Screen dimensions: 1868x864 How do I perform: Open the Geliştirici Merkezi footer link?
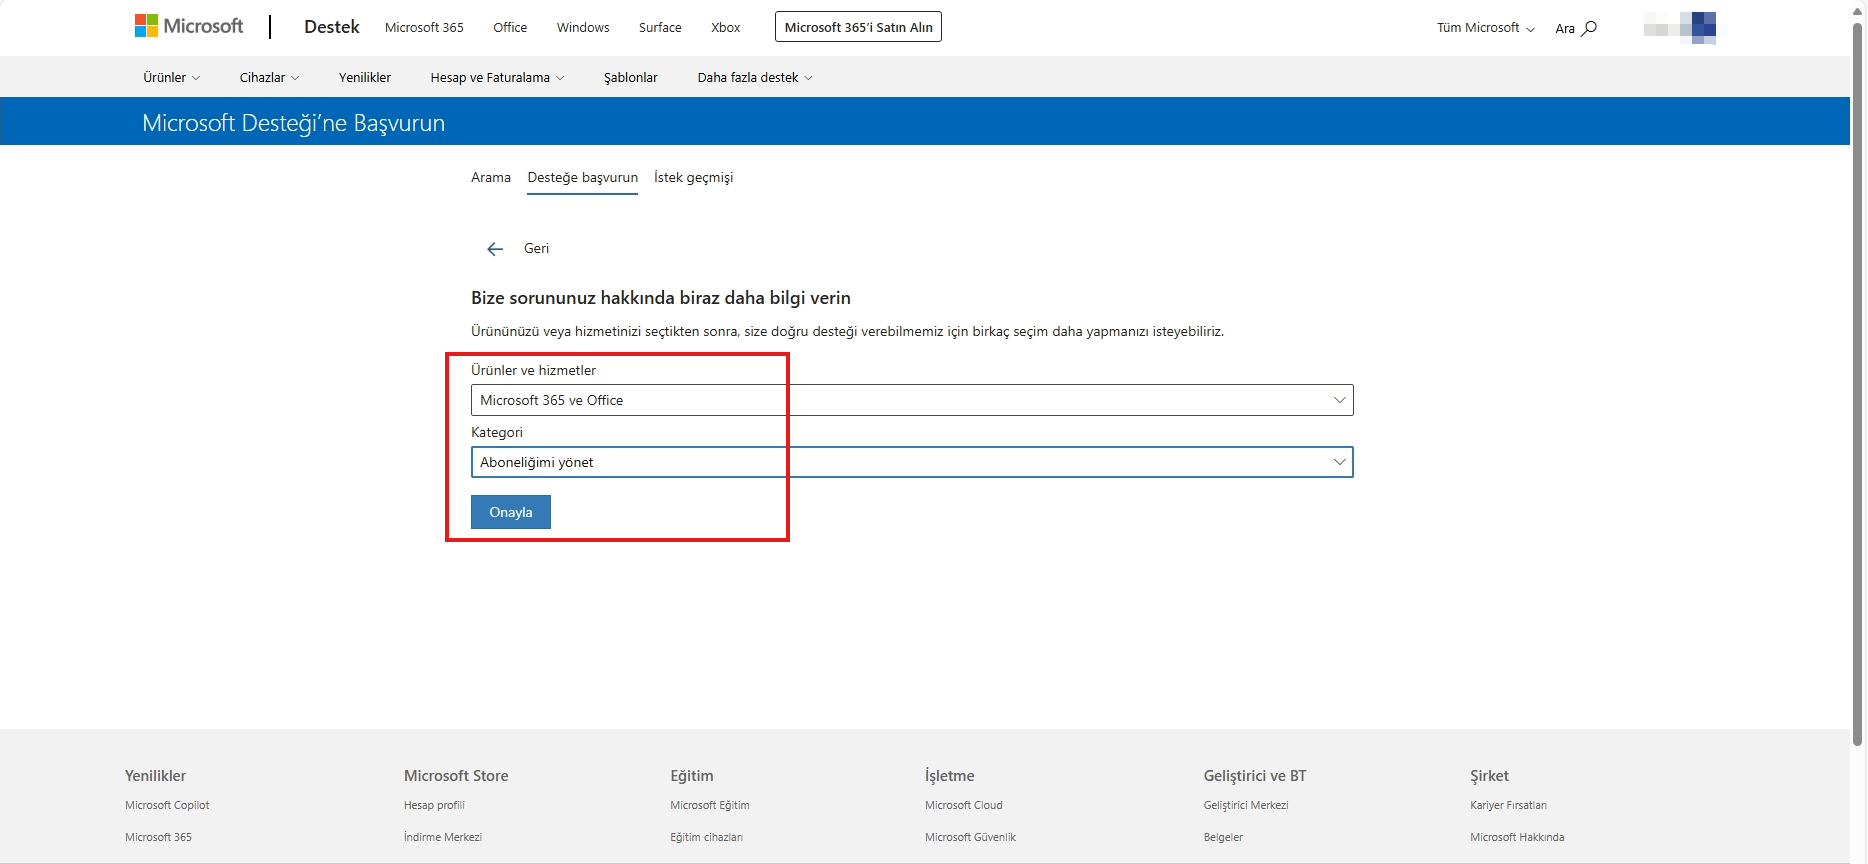(1246, 805)
